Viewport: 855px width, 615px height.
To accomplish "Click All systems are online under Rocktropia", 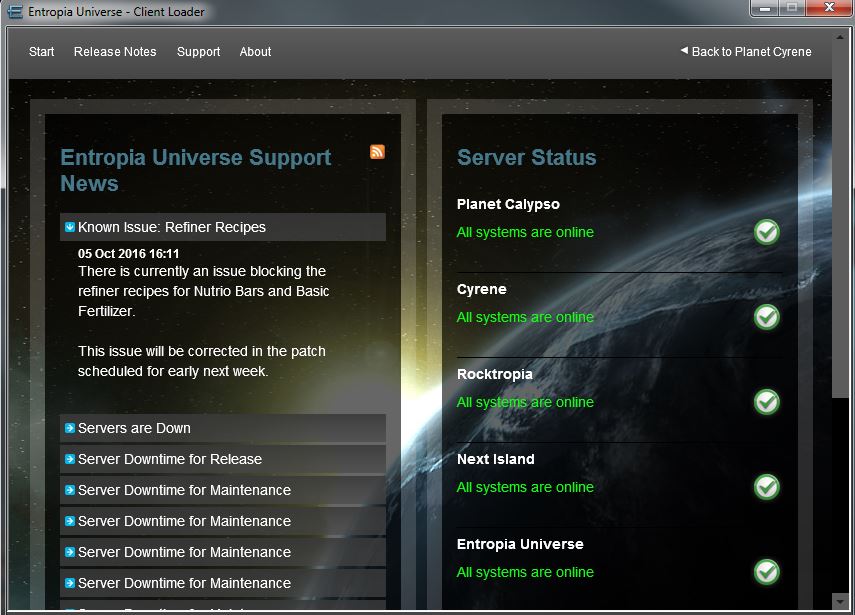I will pos(525,402).
